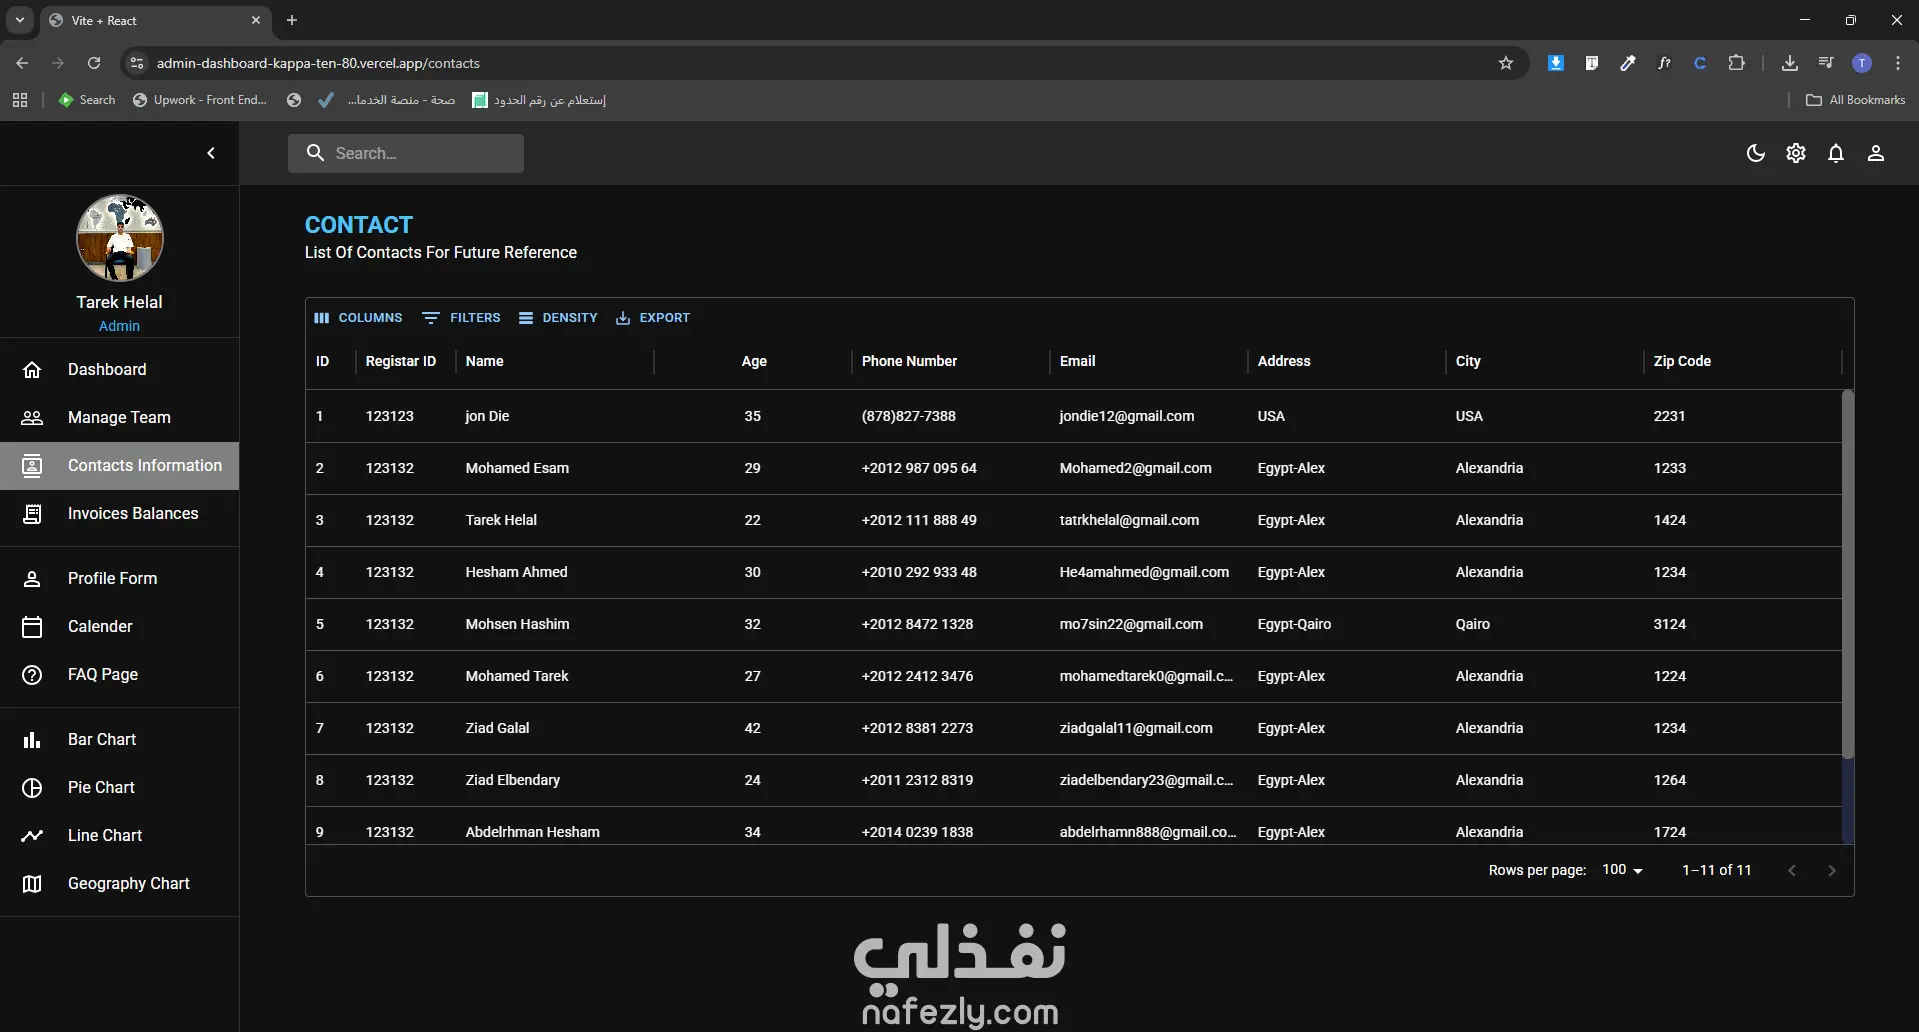Click the Dashboard home icon
Screen dimensions: 1919x1032
[32, 370]
